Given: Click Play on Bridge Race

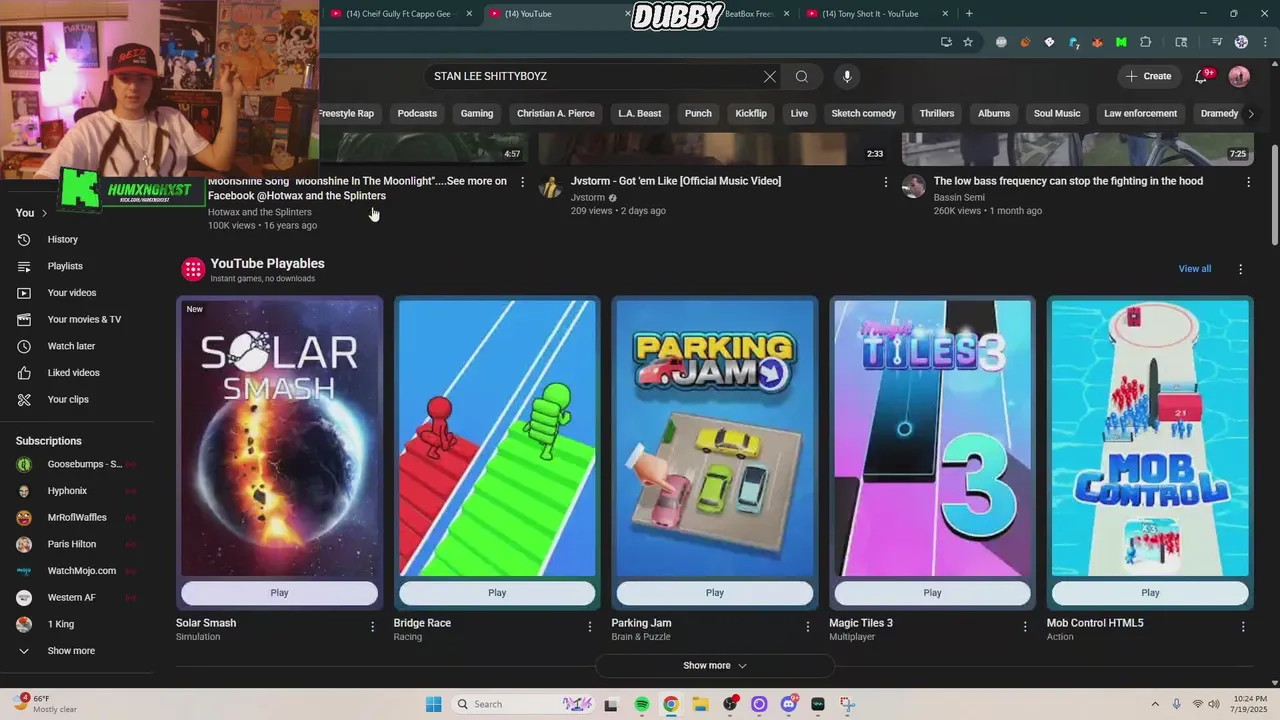Looking at the screenshot, I should [497, 593].
